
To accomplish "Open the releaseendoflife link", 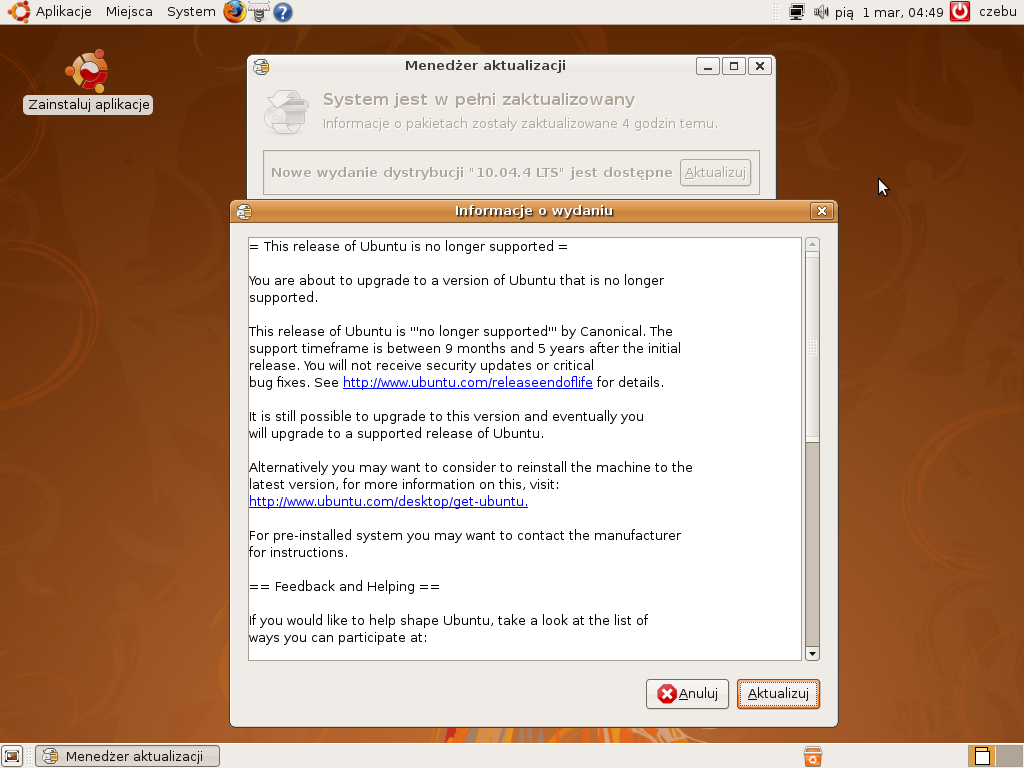I will pos(468,383).
